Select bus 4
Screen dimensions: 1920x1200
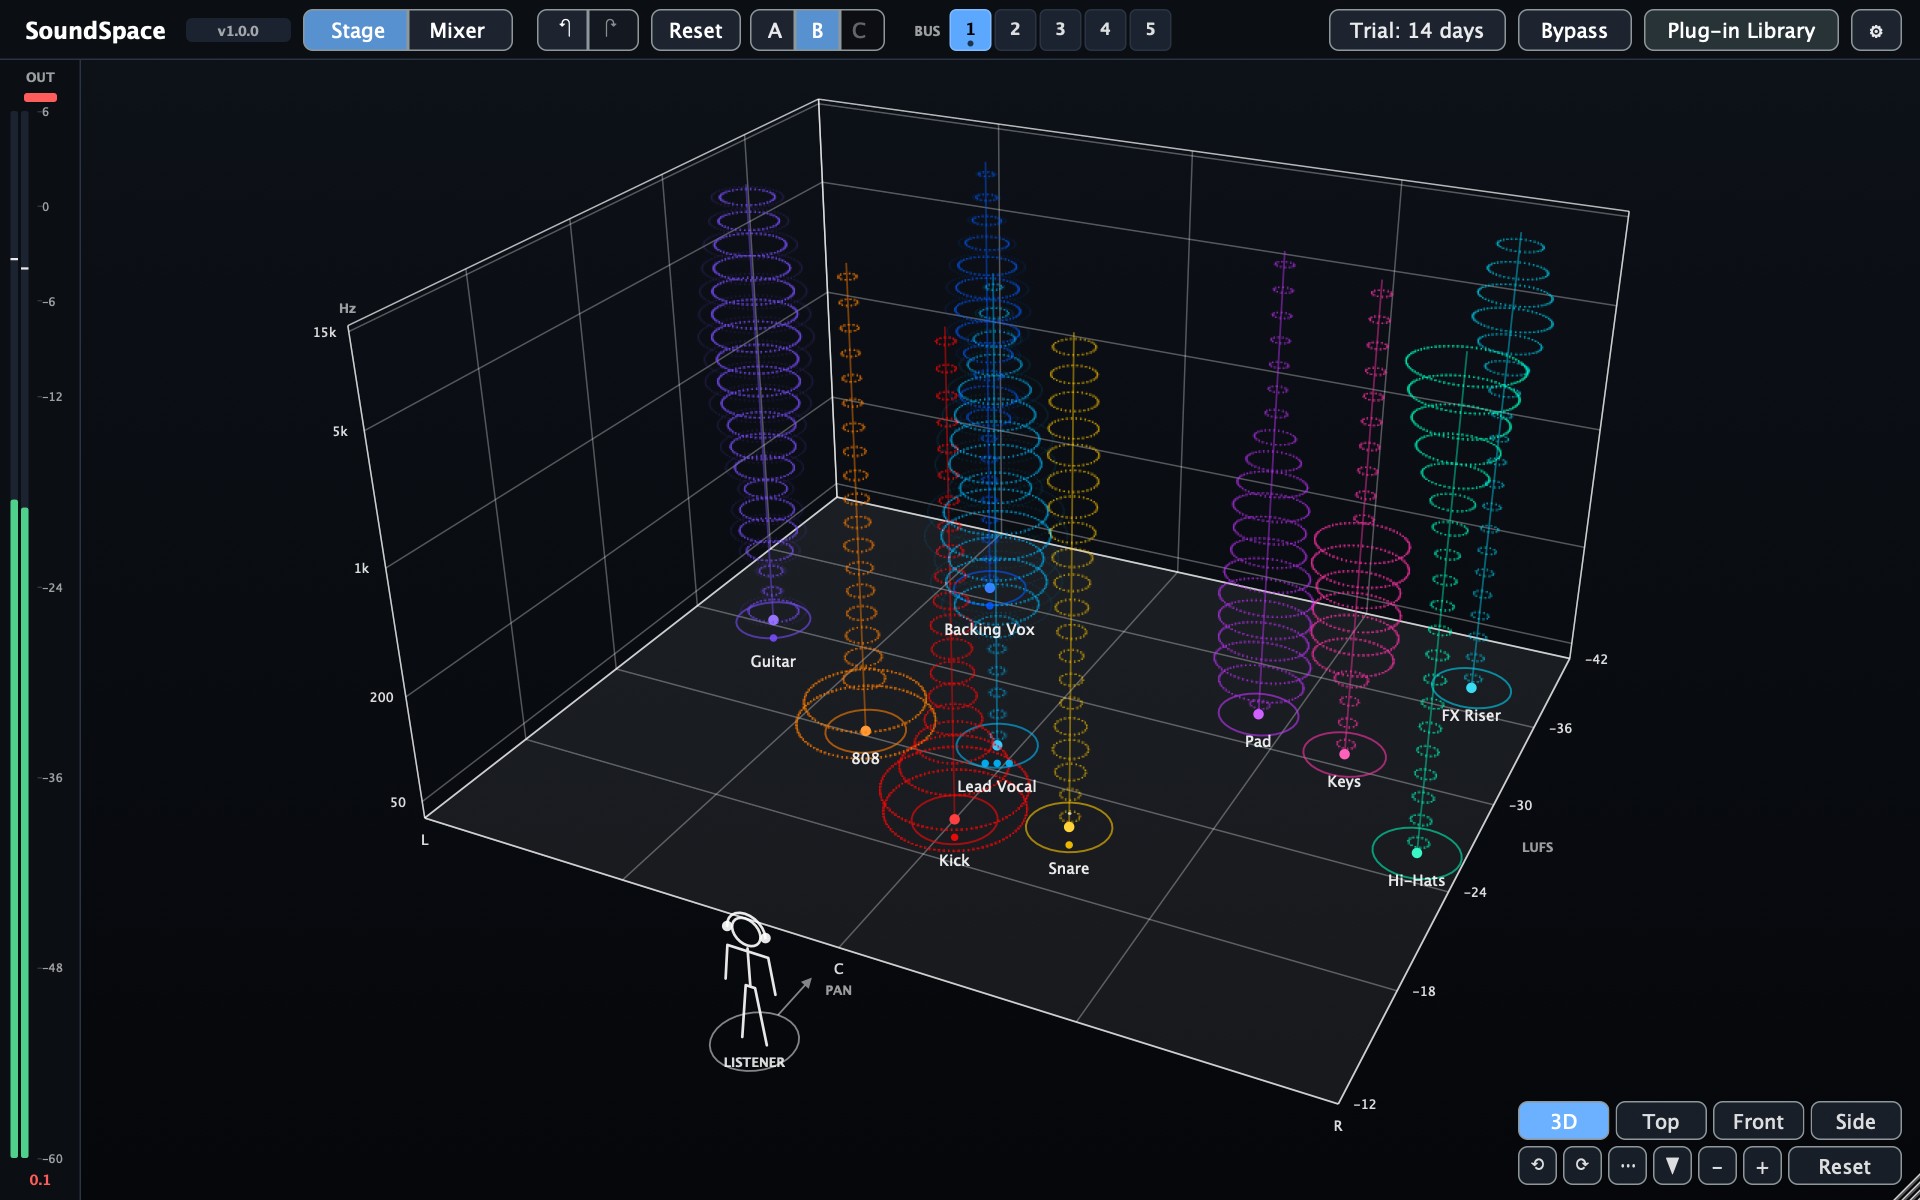[x=1105, y=30]
